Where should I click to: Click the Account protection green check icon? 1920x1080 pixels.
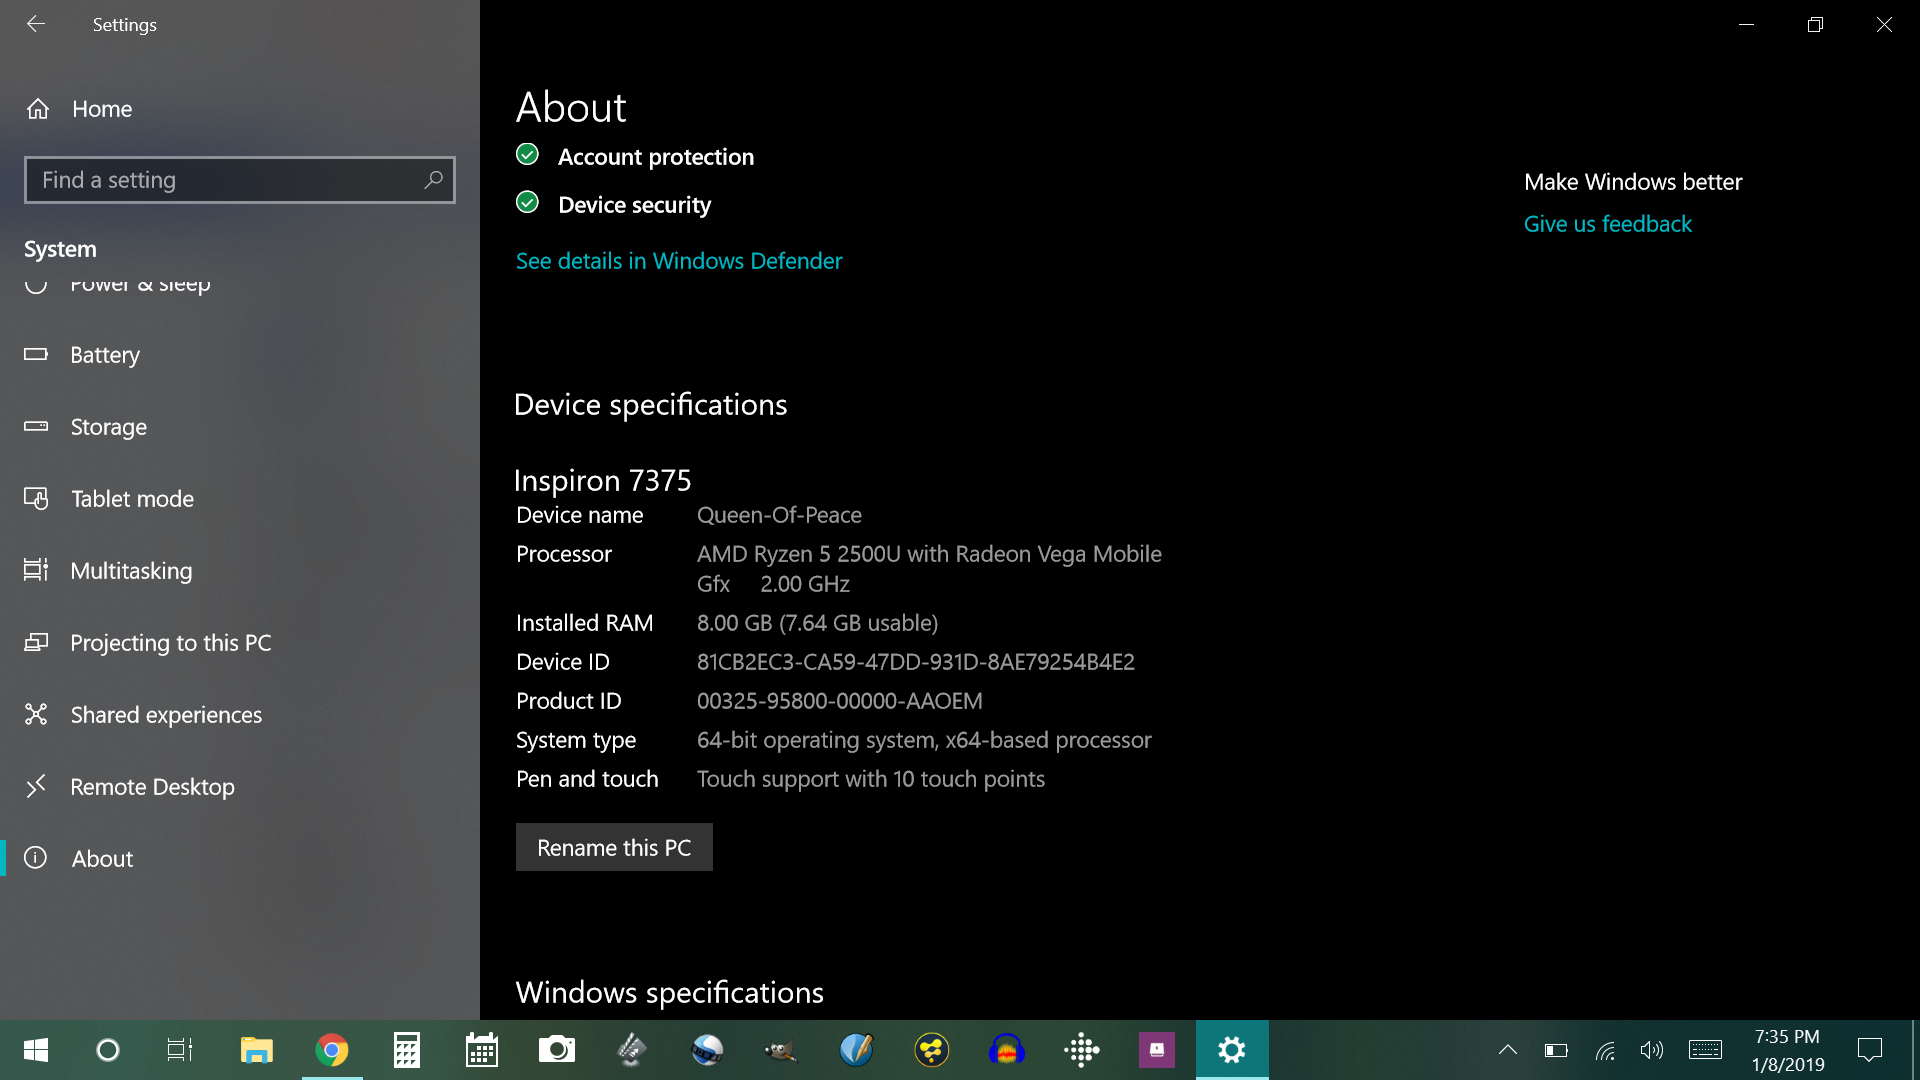(x=527, y=154)
